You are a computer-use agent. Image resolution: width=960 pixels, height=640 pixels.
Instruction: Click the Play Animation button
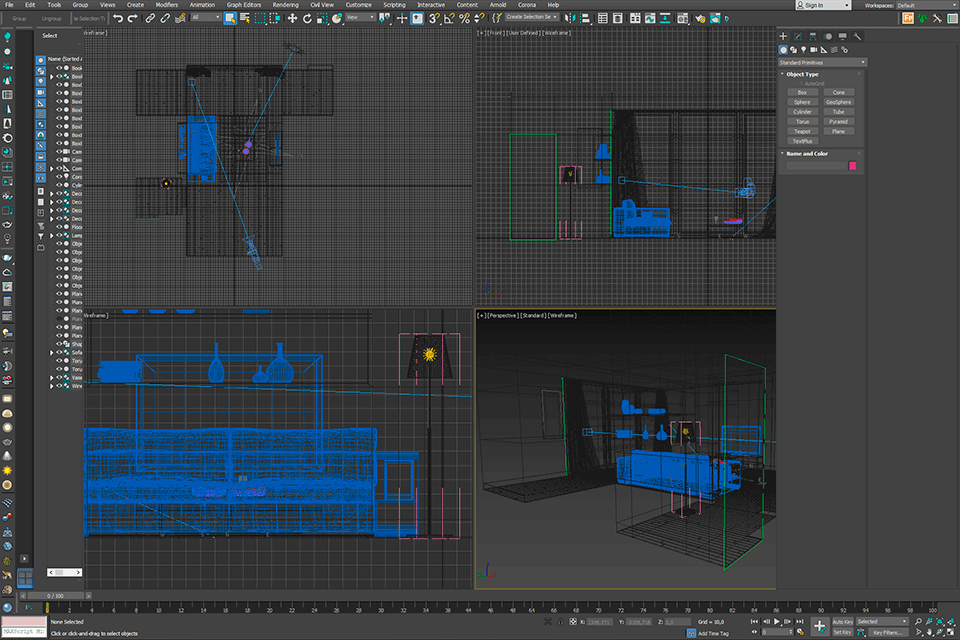pos(778,622)
